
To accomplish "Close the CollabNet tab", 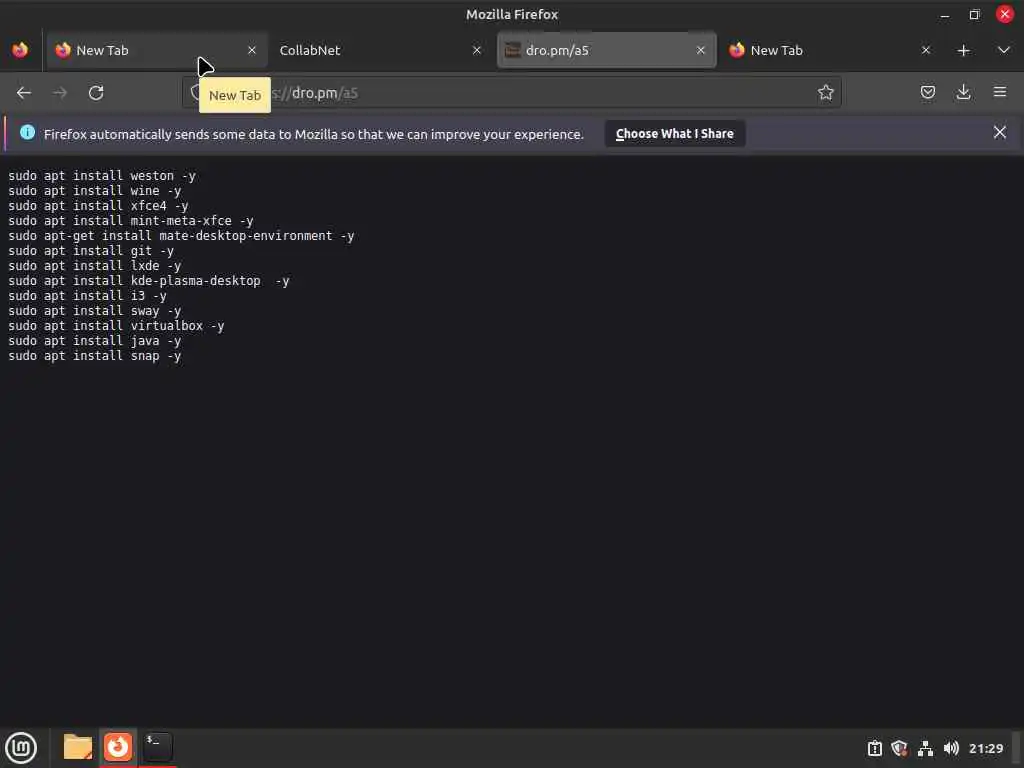I will (477, 50).
